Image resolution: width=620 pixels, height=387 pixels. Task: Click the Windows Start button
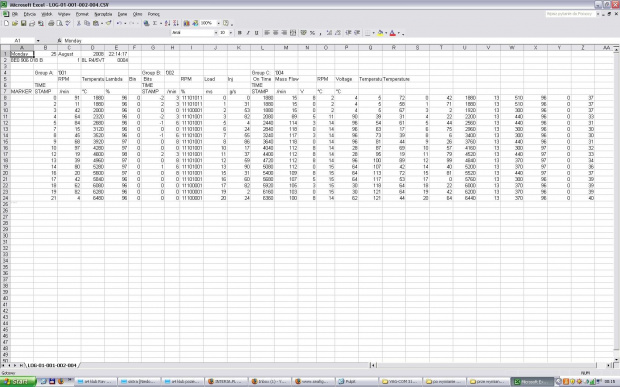[x=18, y=381]
